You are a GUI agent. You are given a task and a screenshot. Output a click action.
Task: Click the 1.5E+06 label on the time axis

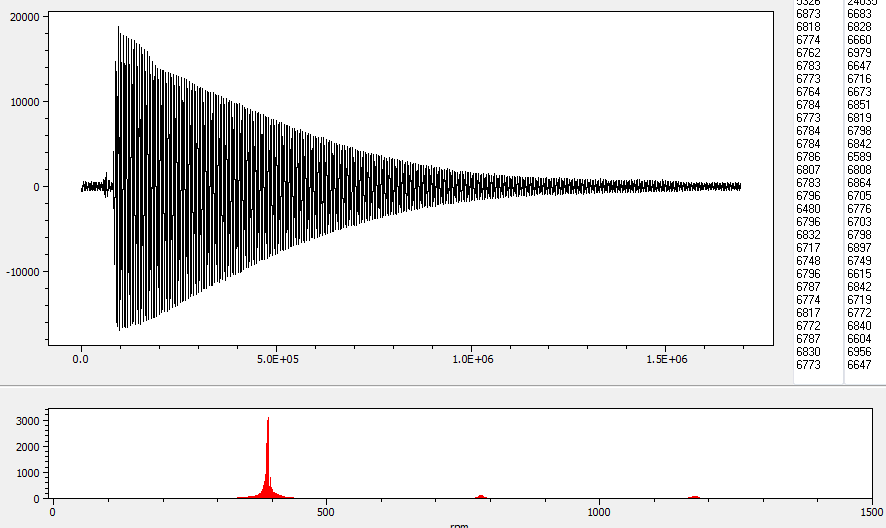(667, 359)
